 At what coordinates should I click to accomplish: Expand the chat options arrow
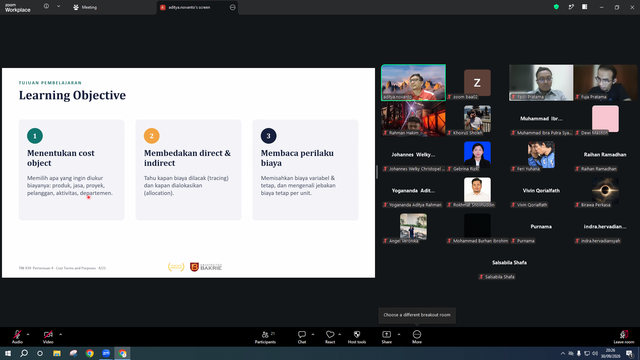click(313, 334)
